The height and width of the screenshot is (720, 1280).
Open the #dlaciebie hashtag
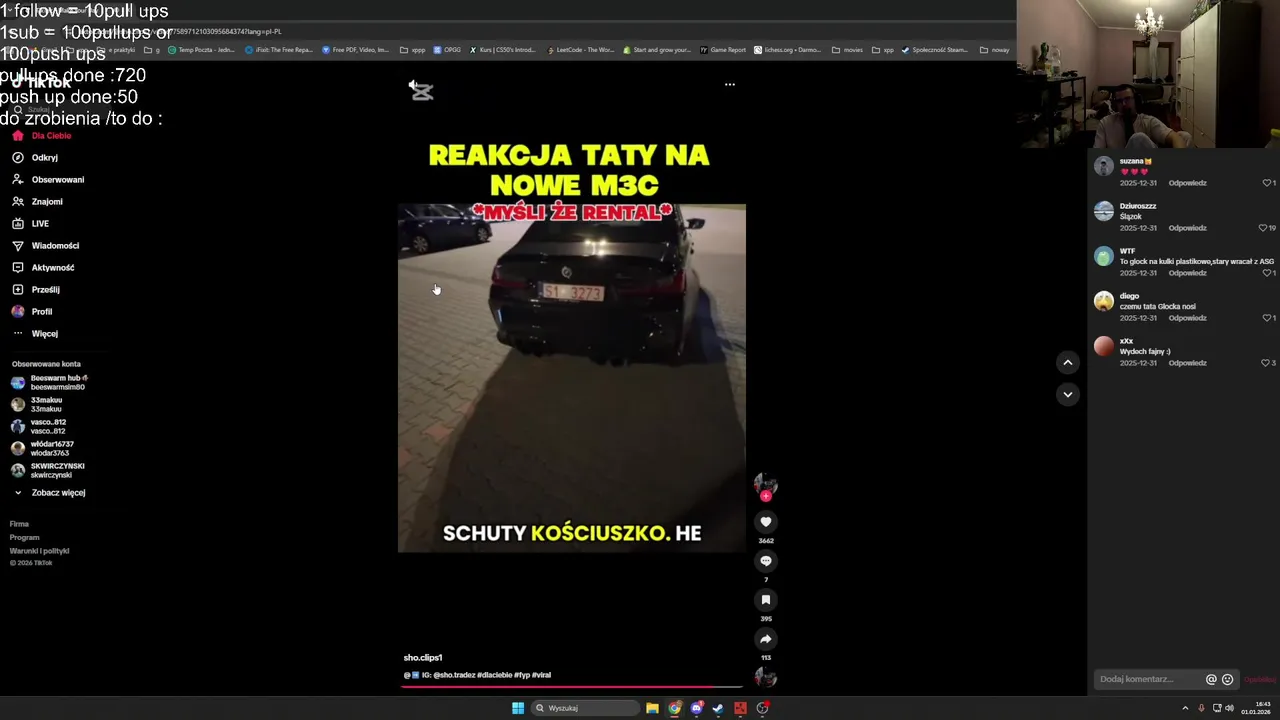495,675
